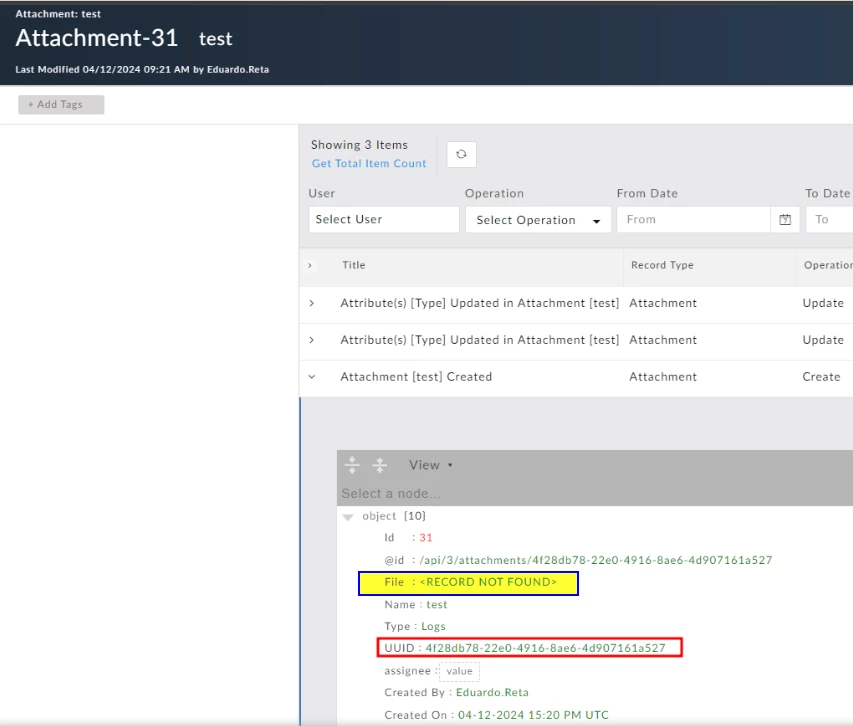Click Created On value 04-12-2024 15:20 PM
Screen dimensions: 853x726
[x=533, y=715]
